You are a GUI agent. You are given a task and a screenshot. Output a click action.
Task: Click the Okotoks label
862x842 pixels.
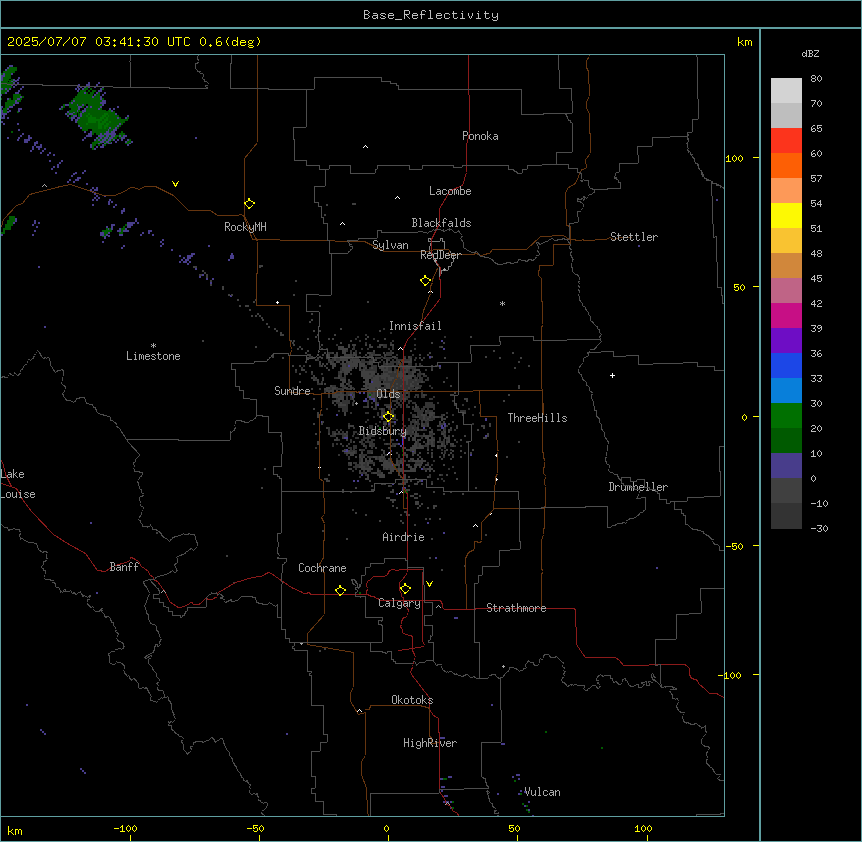tap(412, 700)
